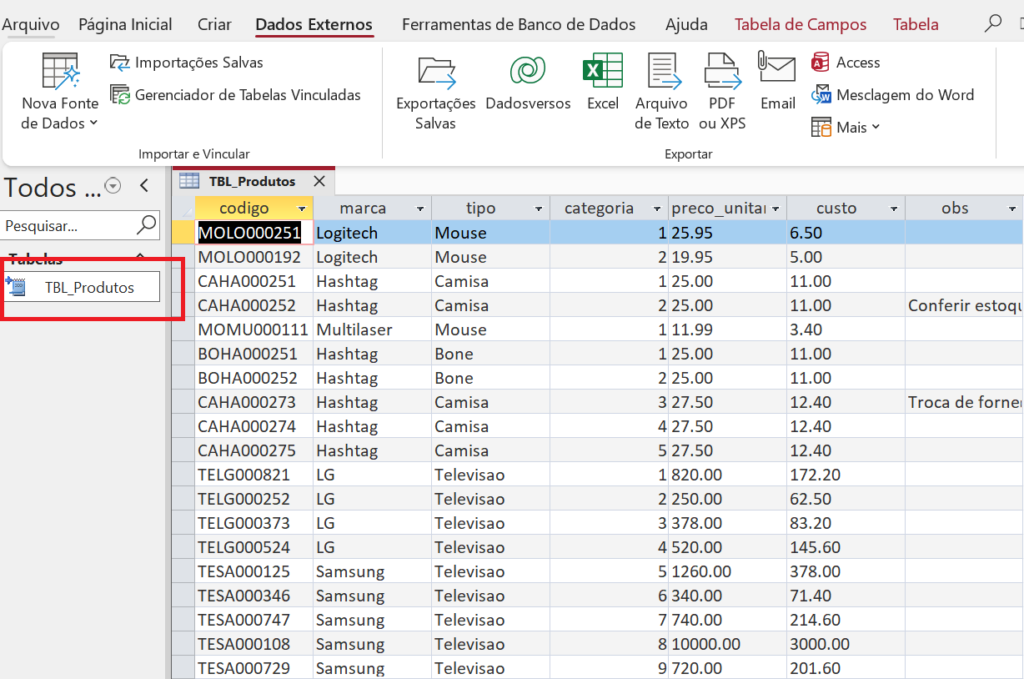Select TBL_Produtos in the navigation pane
The height and width of the screenshot is (679, 1024).
(89, 287)
